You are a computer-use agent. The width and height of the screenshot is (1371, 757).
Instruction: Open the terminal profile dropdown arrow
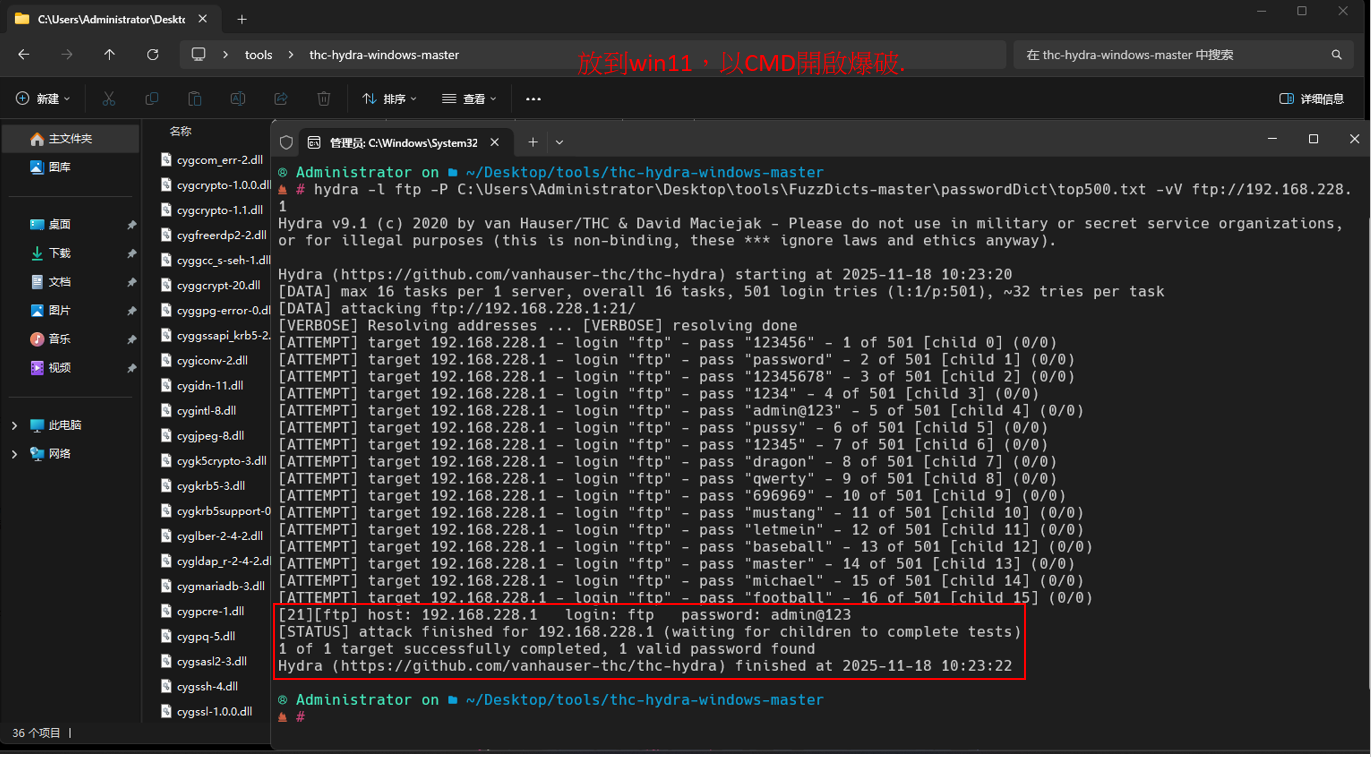tap(559, 143)
